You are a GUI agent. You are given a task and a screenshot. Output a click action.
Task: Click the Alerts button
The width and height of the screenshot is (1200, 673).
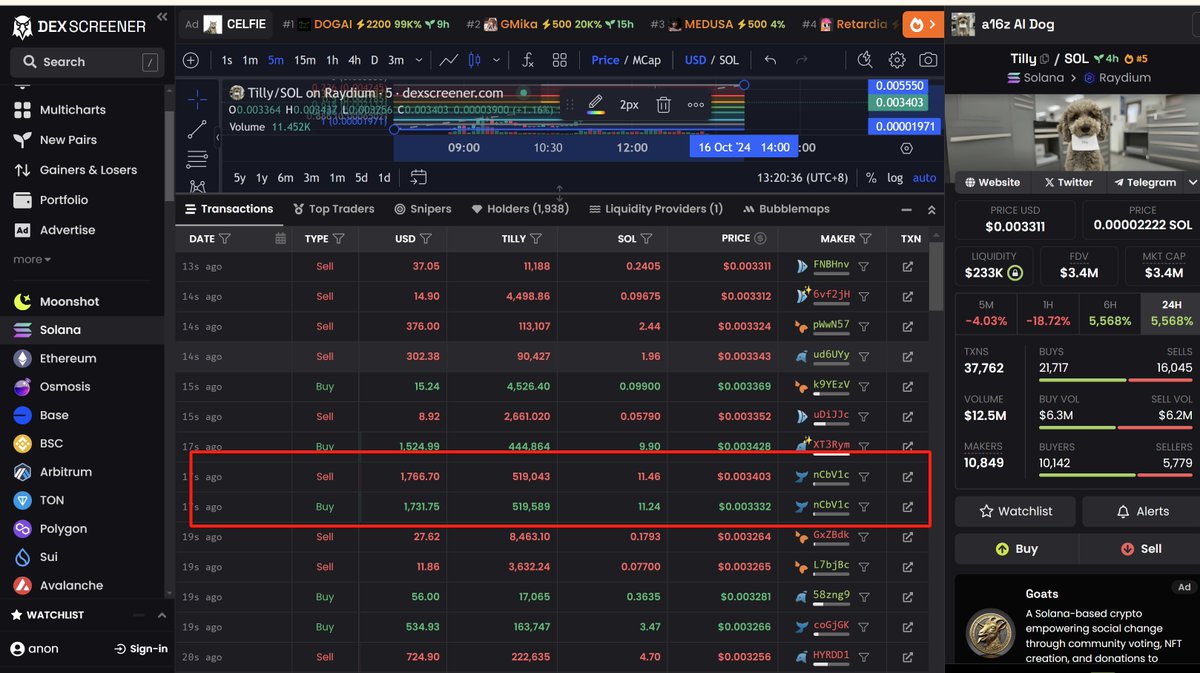click(x=1141, y=511)
